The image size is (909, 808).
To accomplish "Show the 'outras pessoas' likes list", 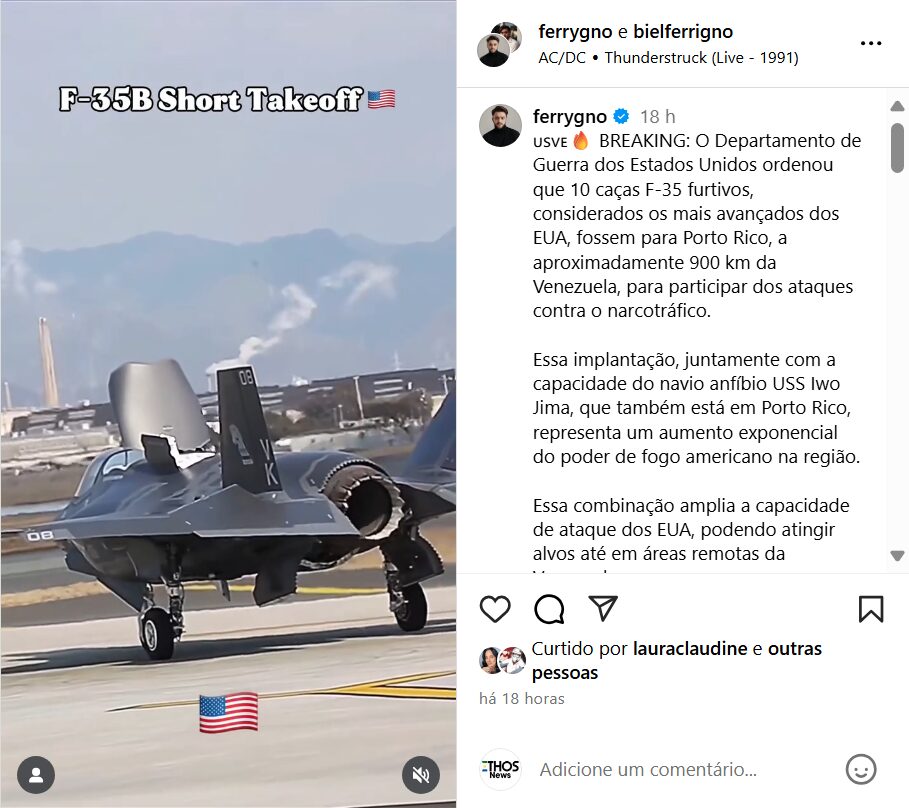I will pyautogui.click(x=677, y=661).
